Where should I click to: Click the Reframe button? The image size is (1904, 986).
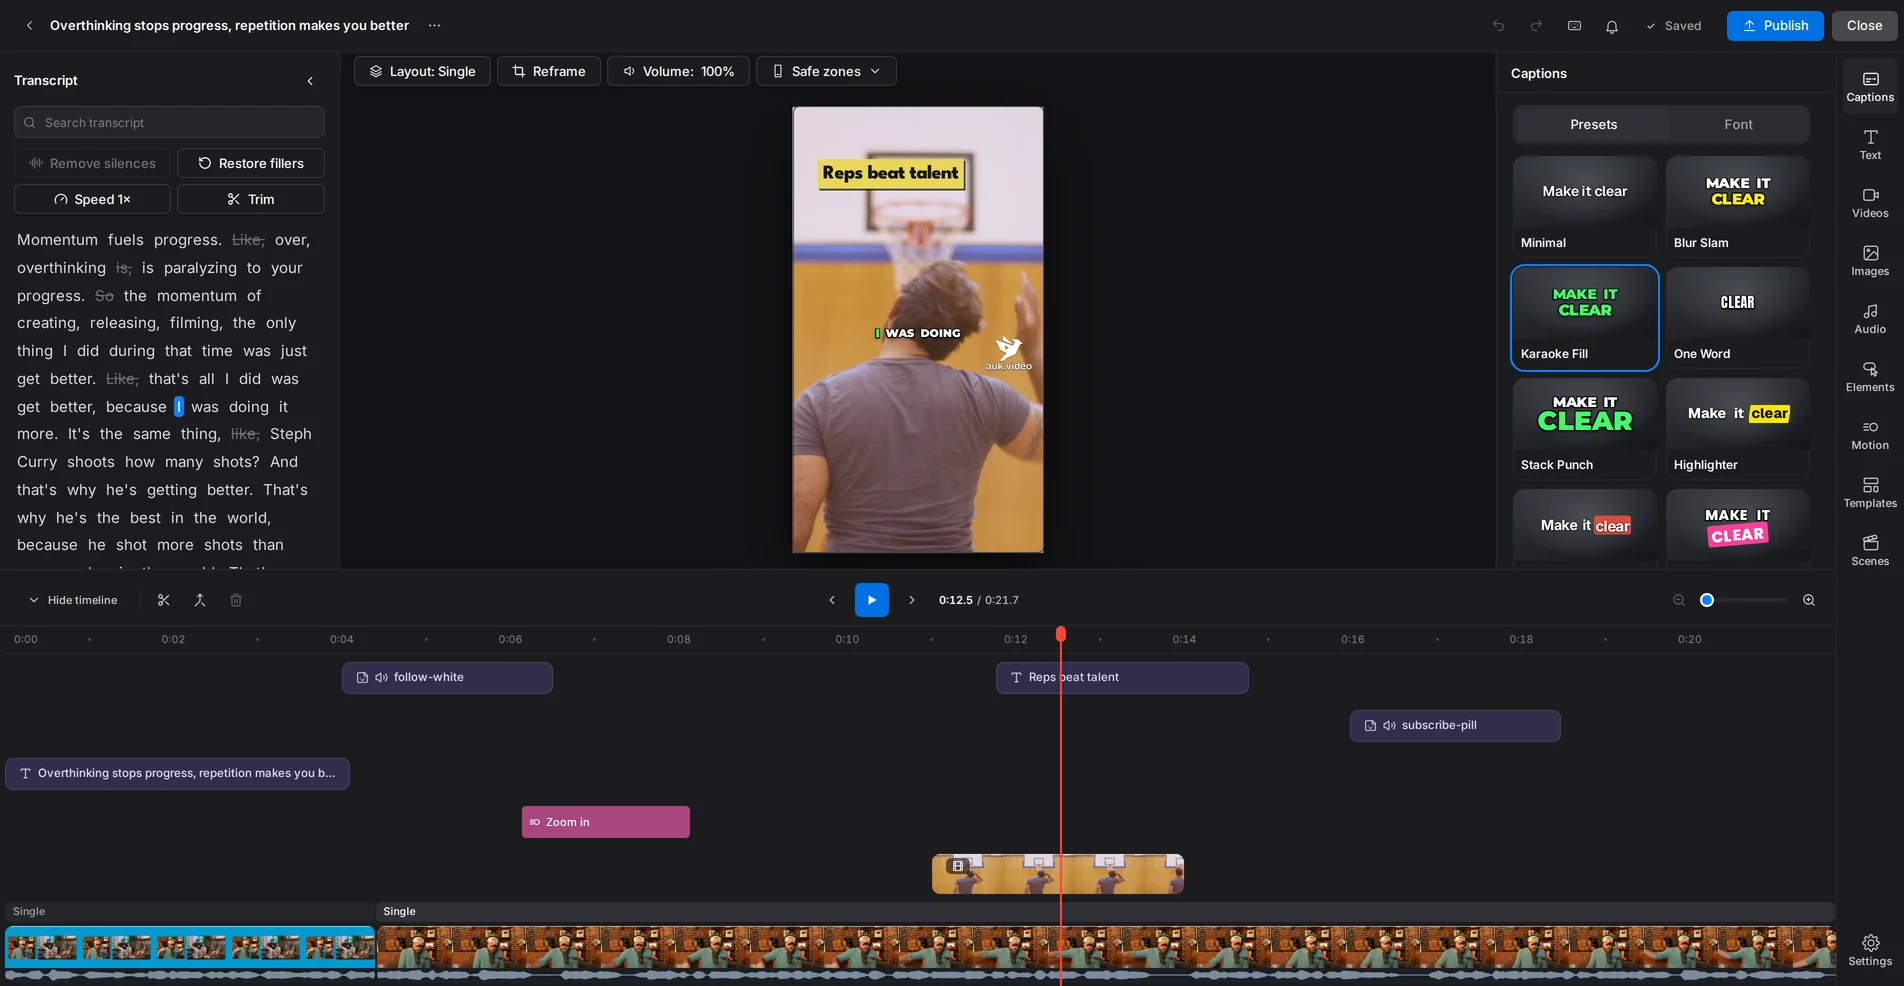(548, 71)
